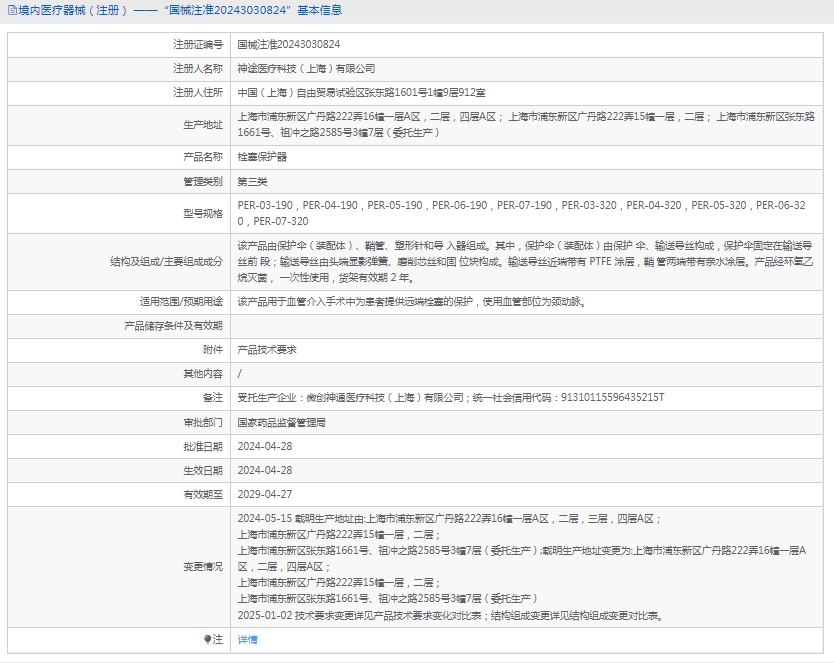The width and height of the screenshot is (834, 663).
Task: Click the empty 产品储存条件及有效期 value cell
Action: [528, 326]
